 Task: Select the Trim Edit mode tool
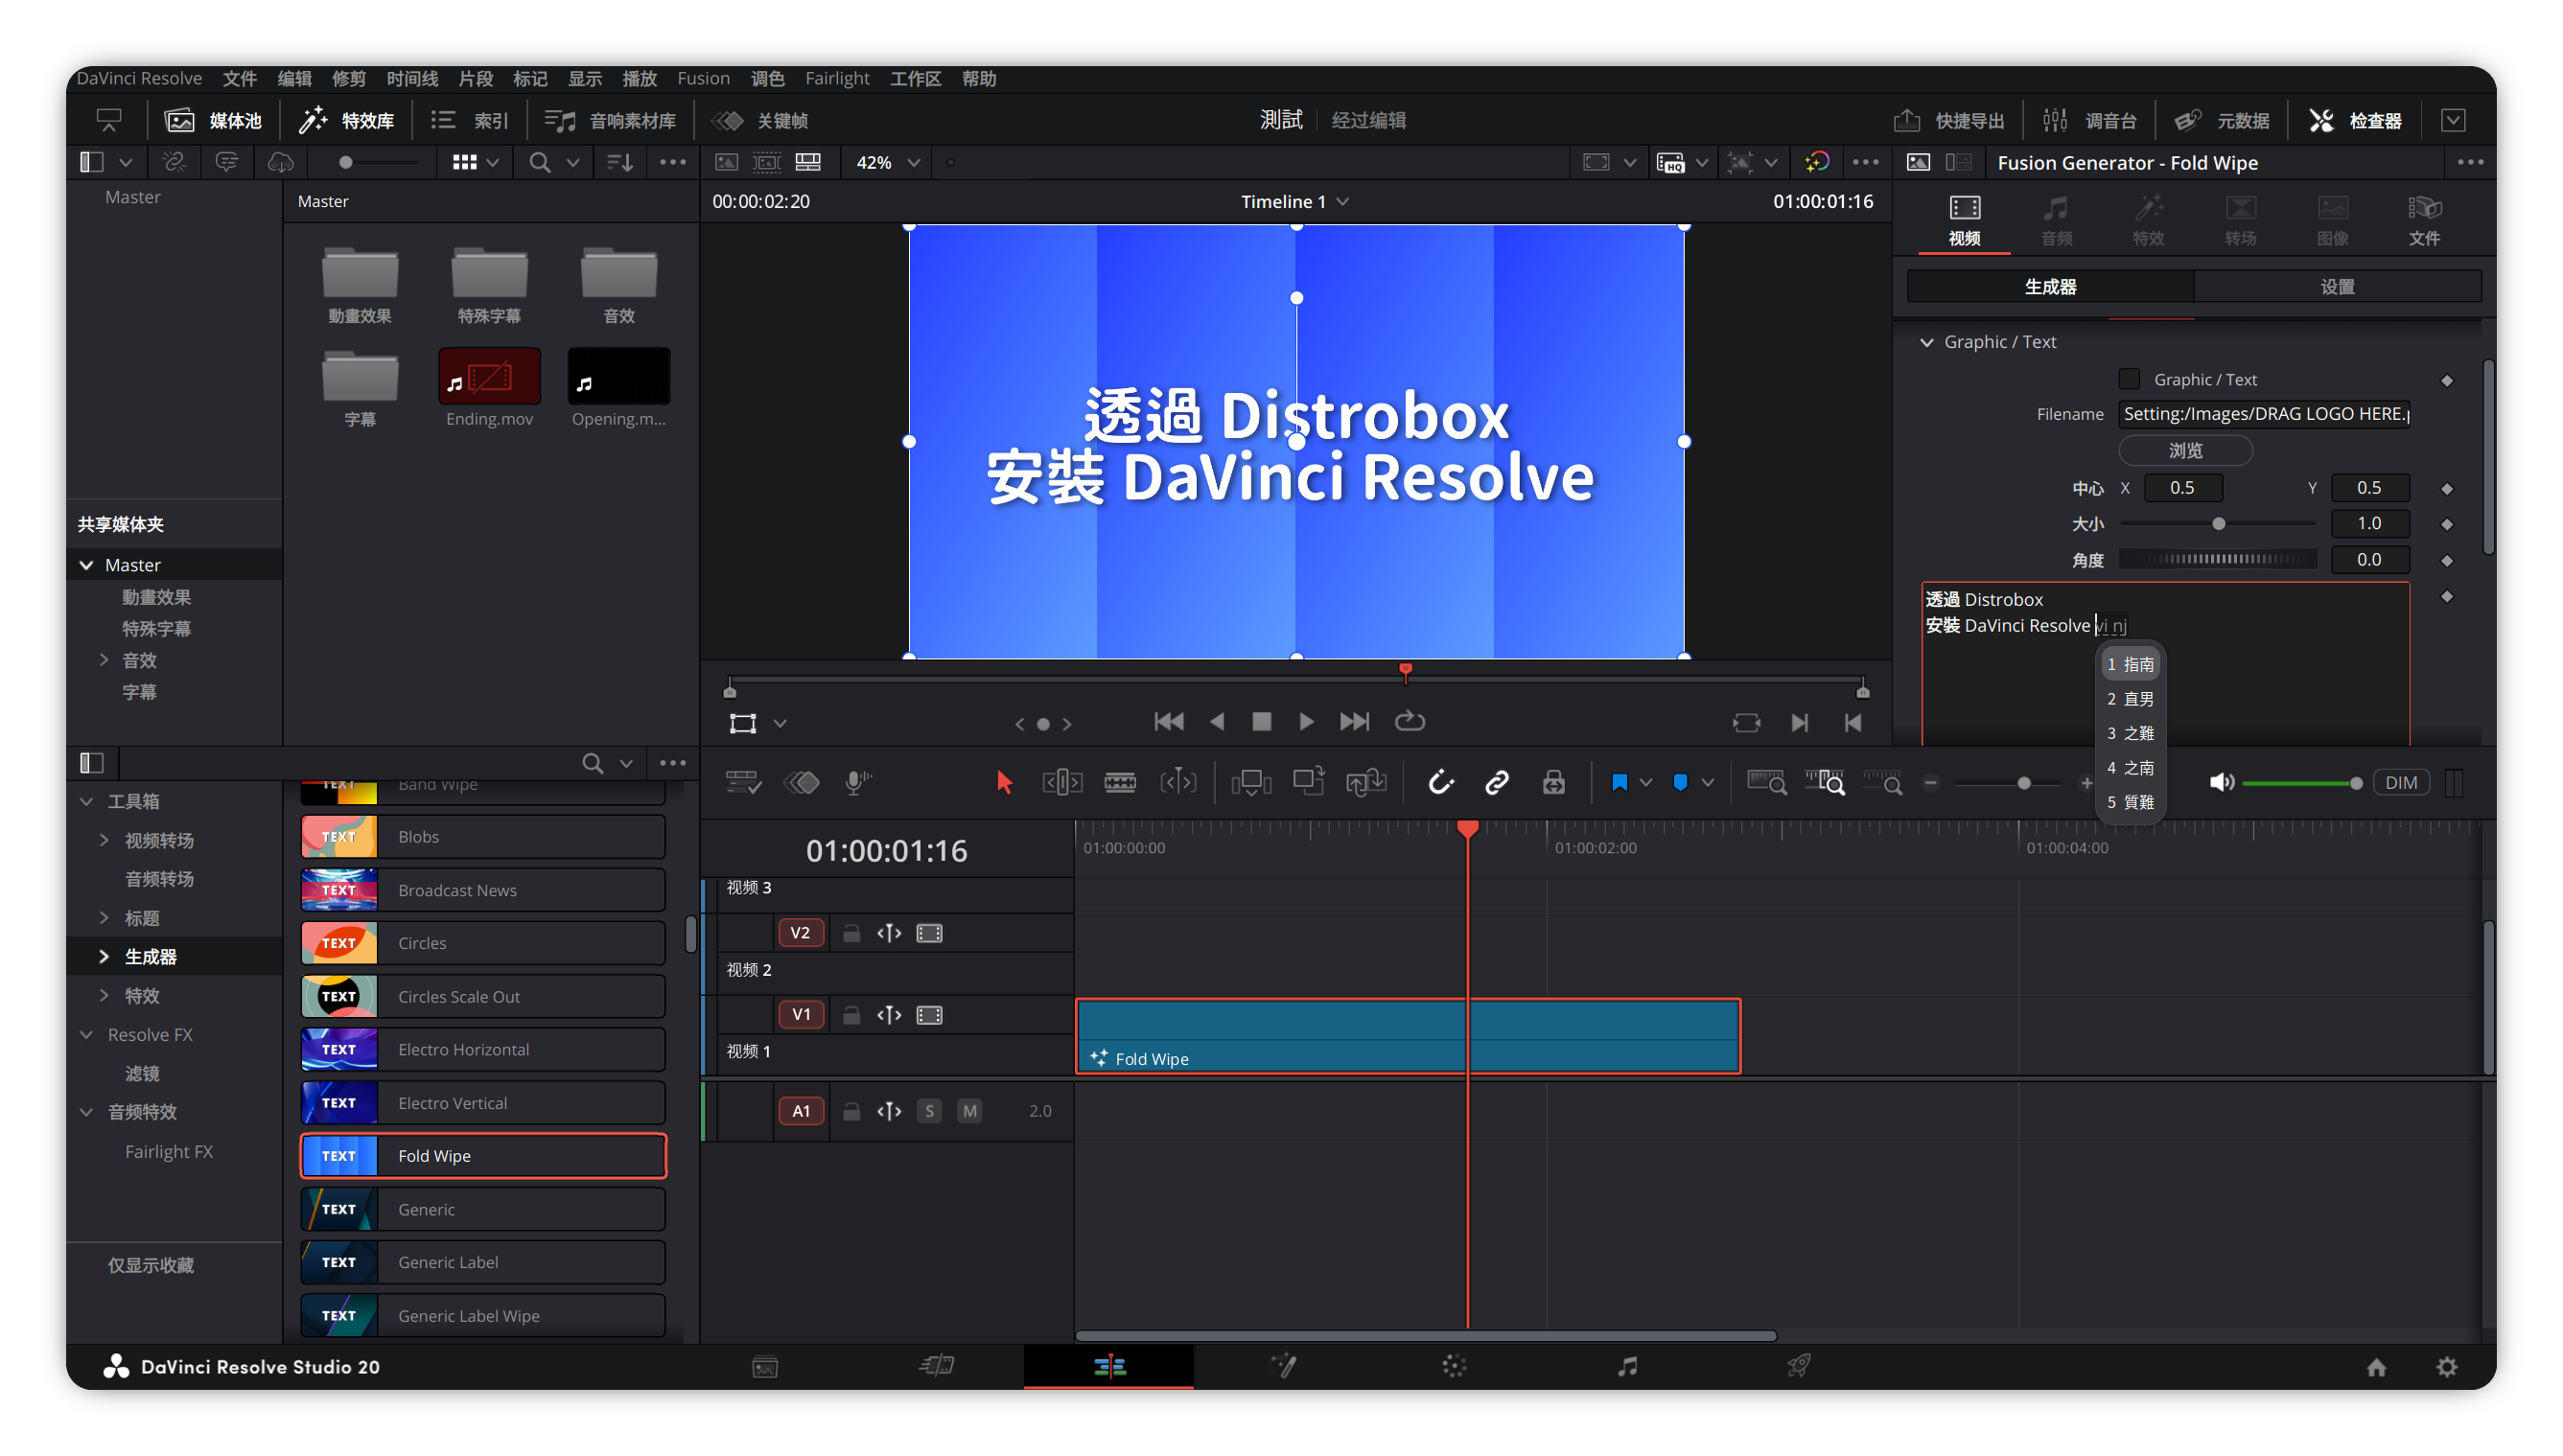1062,782
